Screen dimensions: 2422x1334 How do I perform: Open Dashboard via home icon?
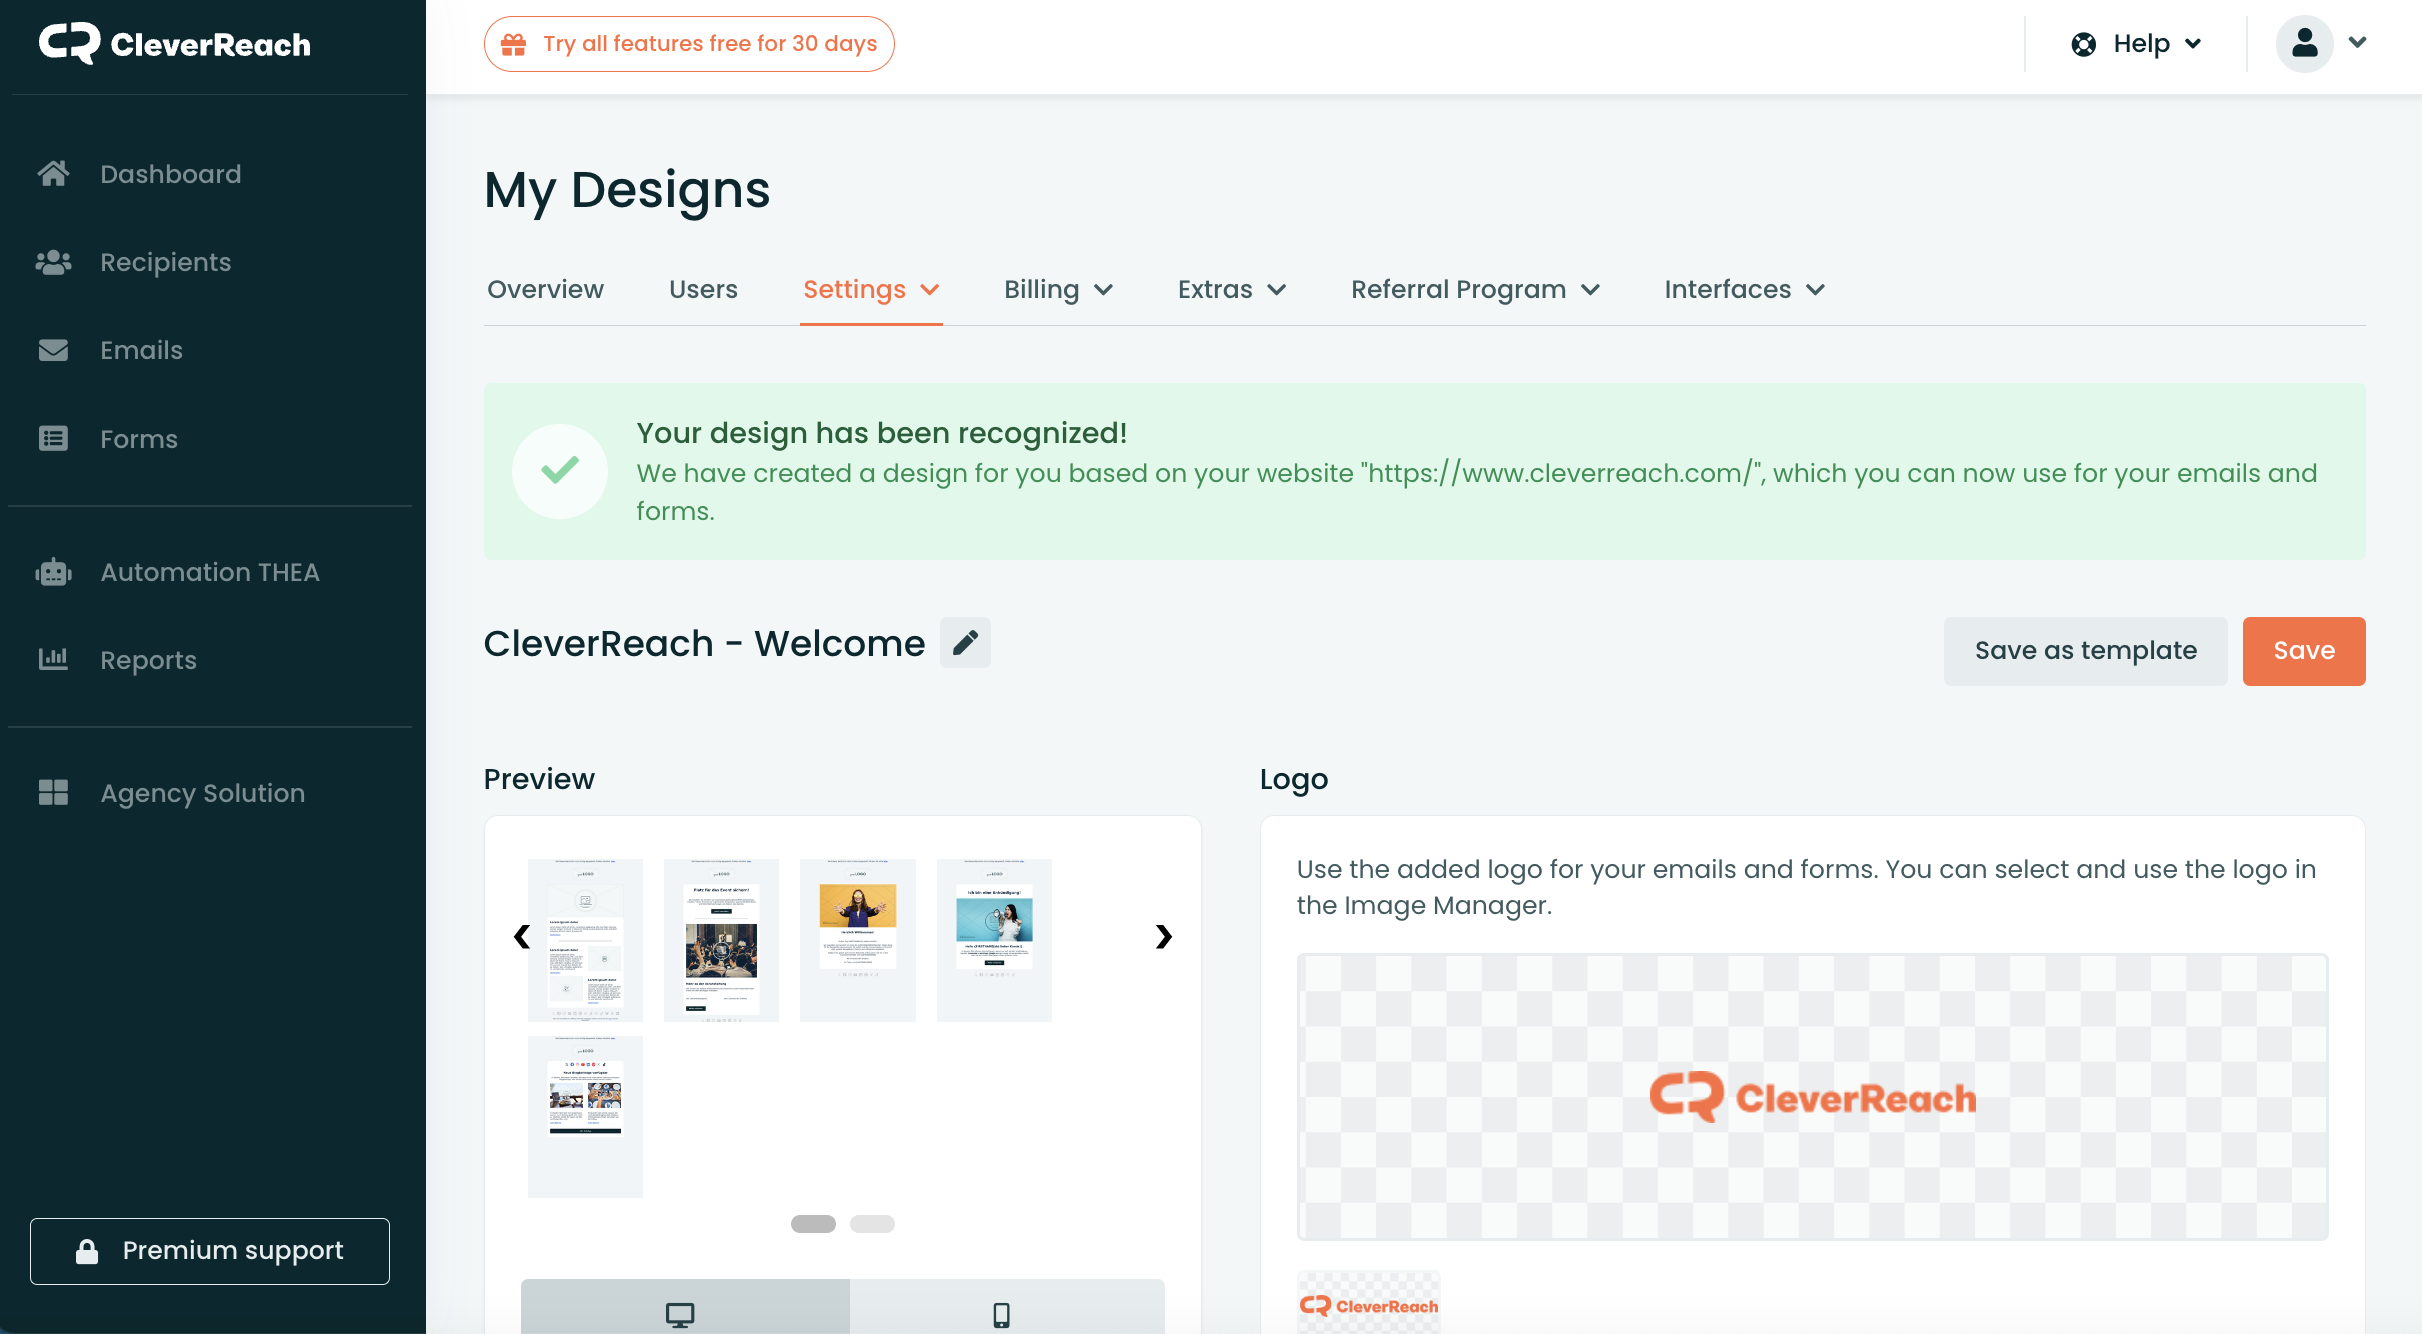tap(53, 173)
